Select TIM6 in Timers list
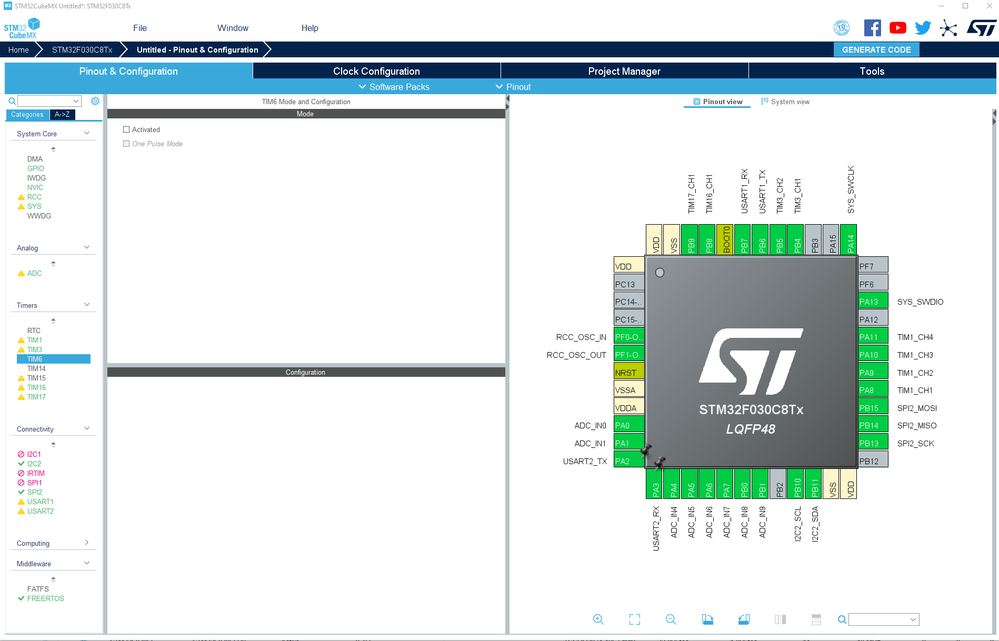The height and width of the screenshot is (641, 999). (x=54, y=359)
